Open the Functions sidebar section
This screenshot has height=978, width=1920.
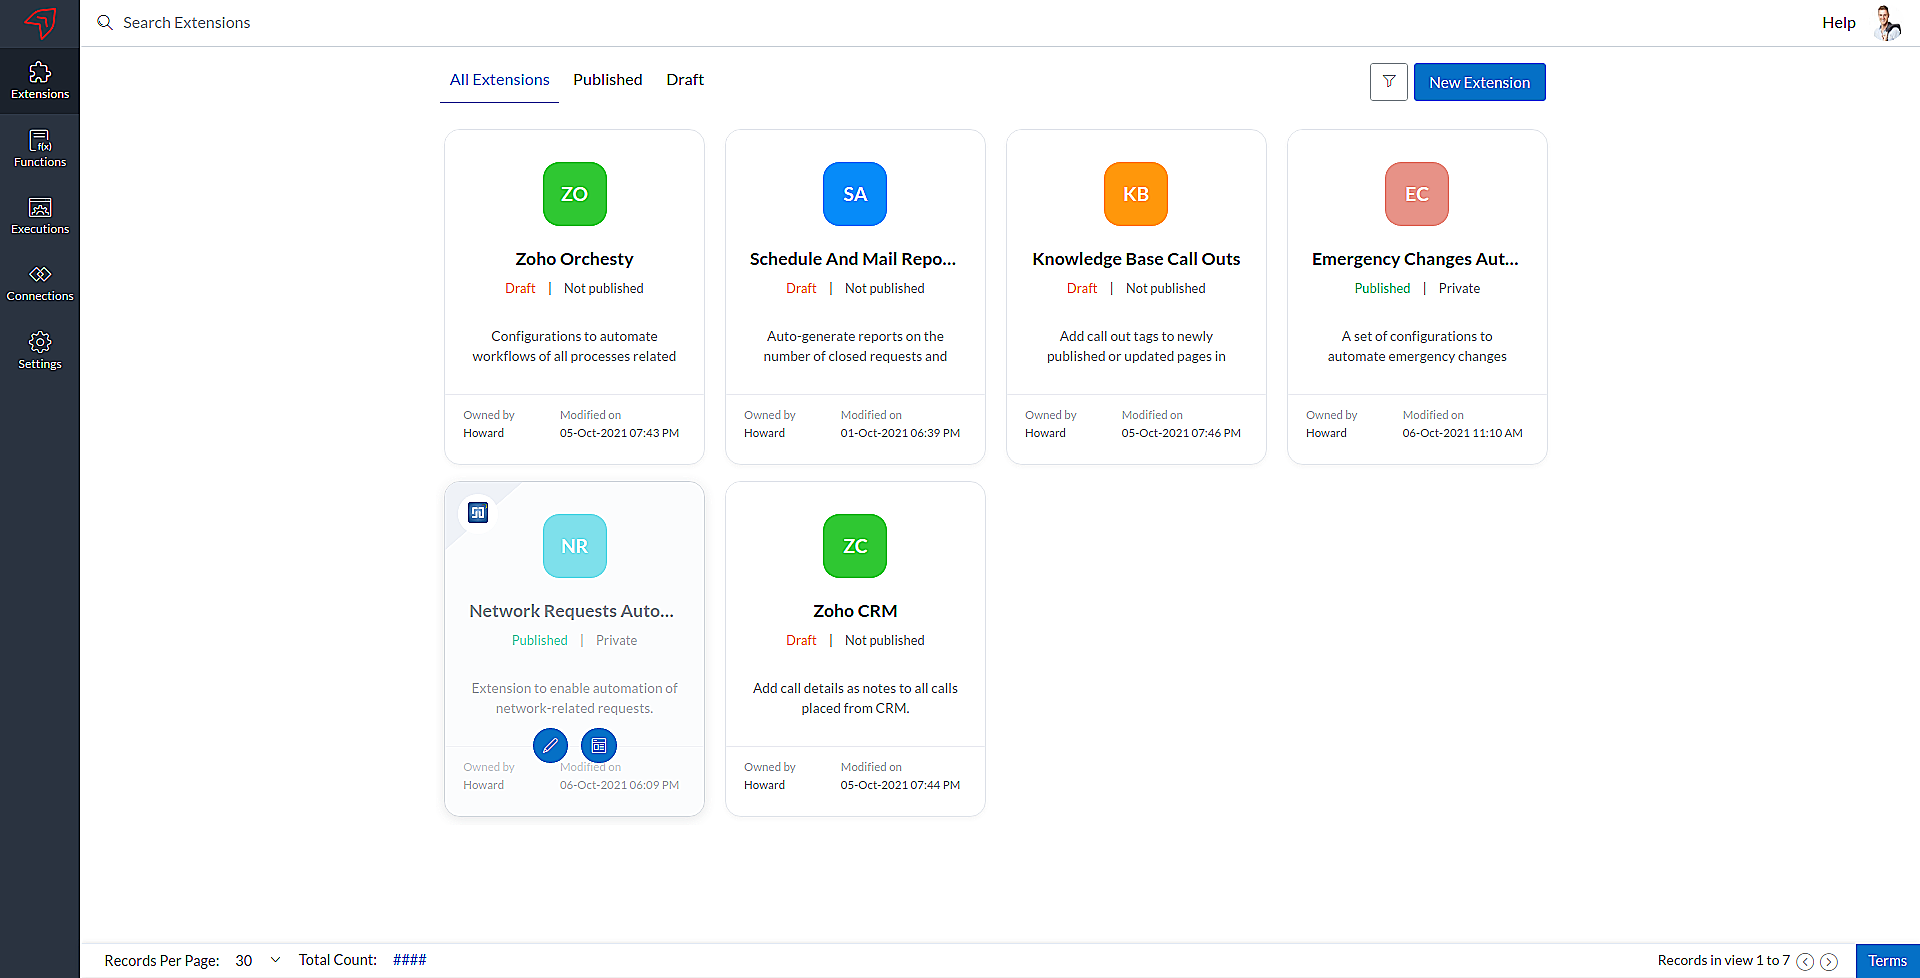(x=40, y=149)
